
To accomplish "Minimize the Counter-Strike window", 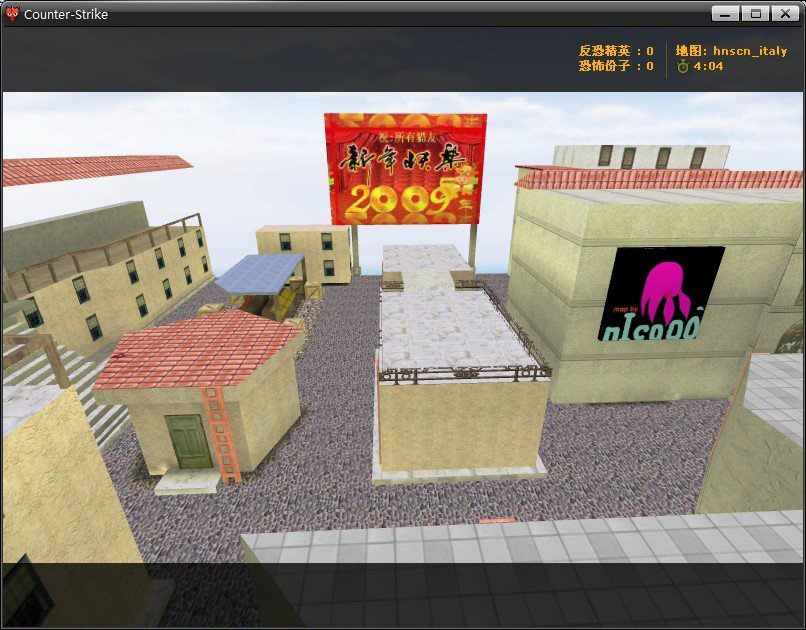I will coord(726,14).
